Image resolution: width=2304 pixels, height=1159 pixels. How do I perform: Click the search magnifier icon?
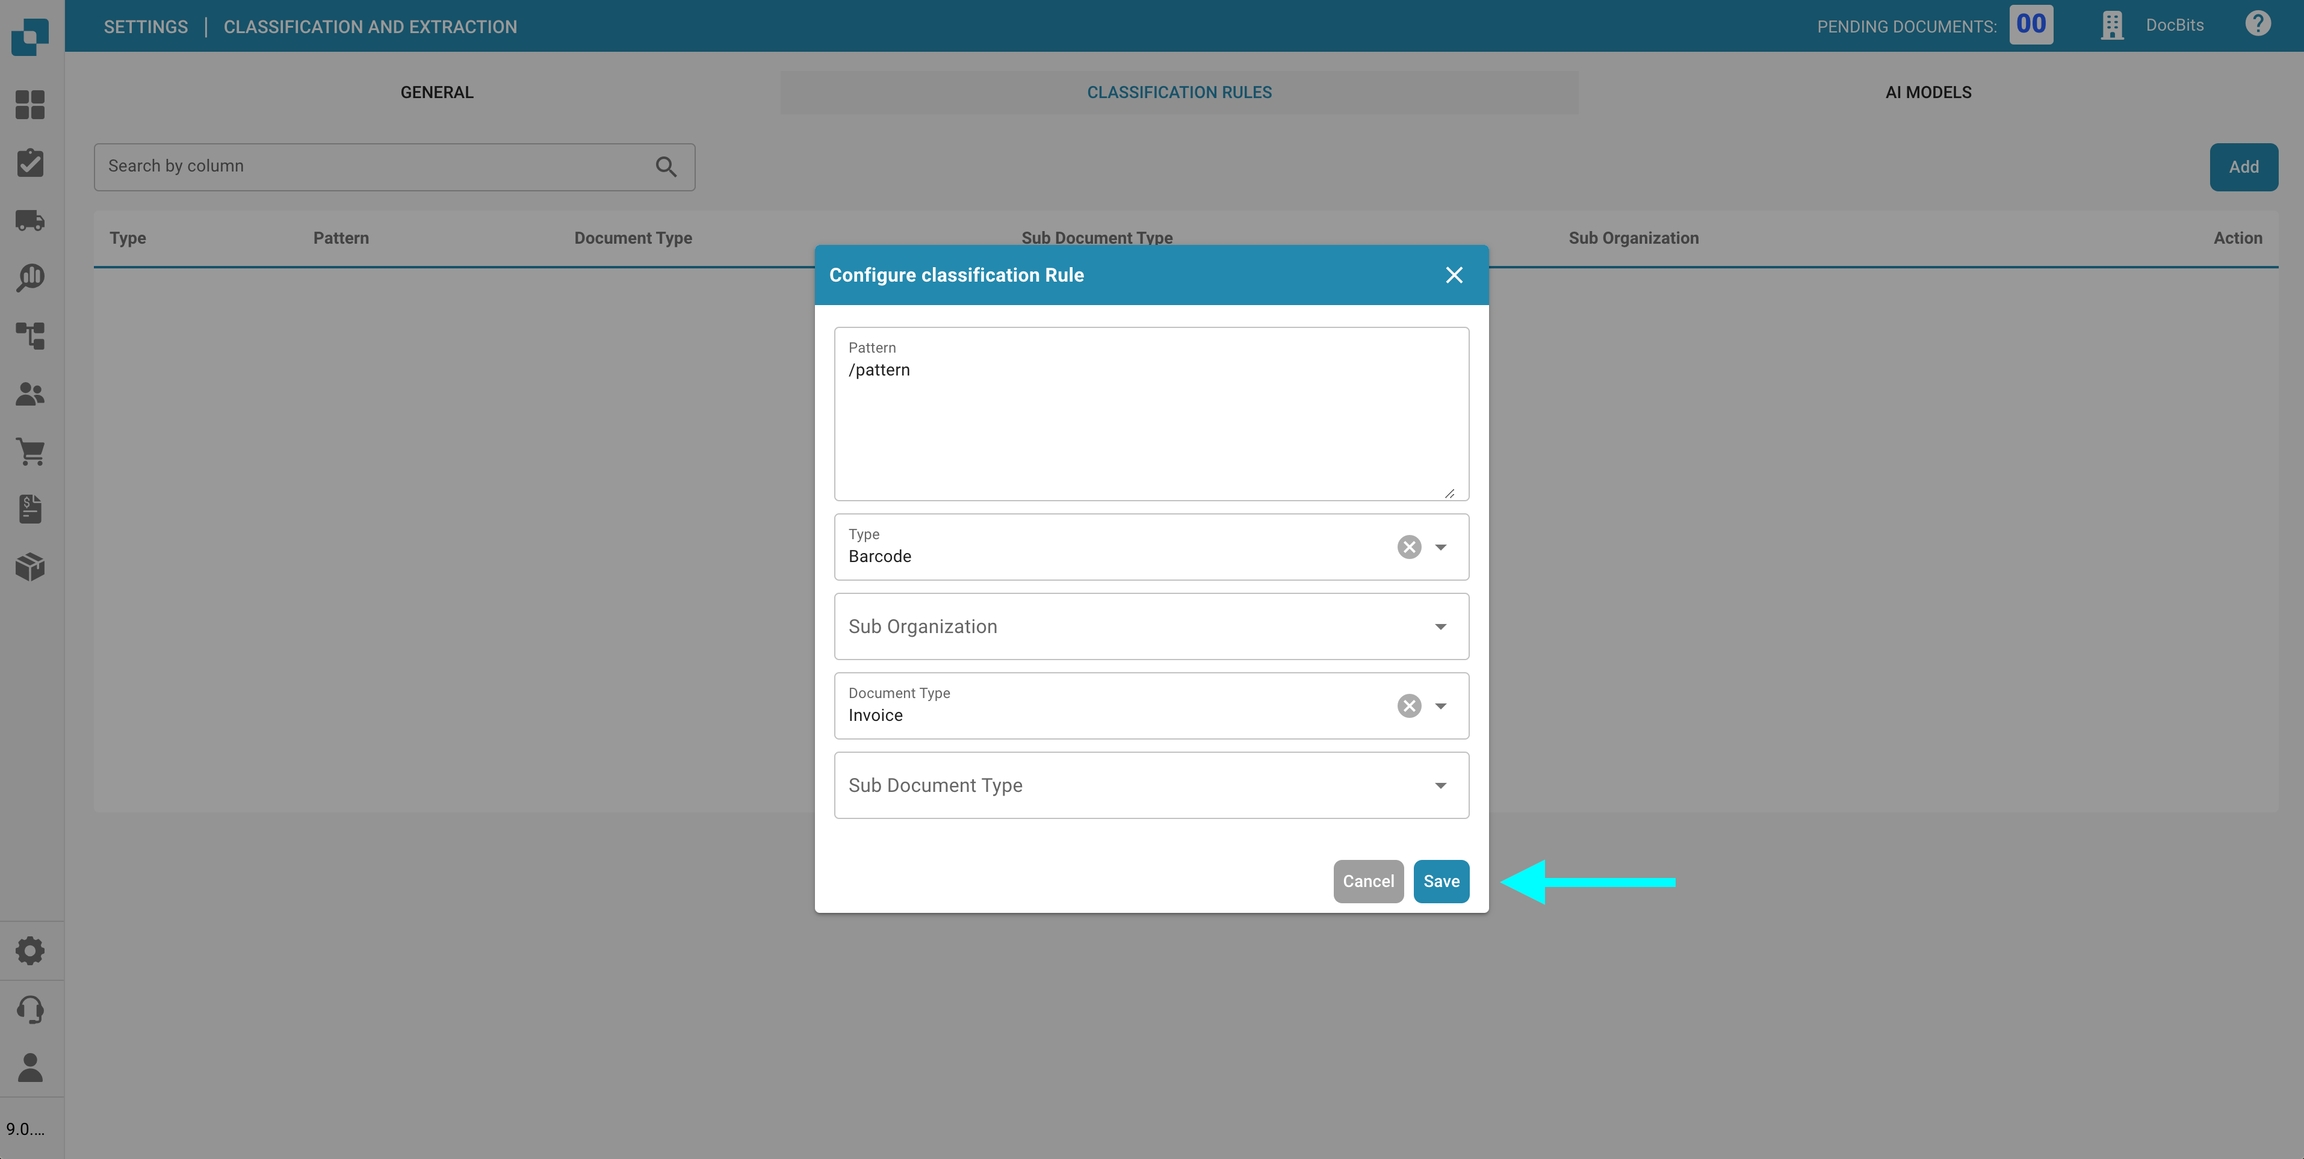(x=666, y=167)
